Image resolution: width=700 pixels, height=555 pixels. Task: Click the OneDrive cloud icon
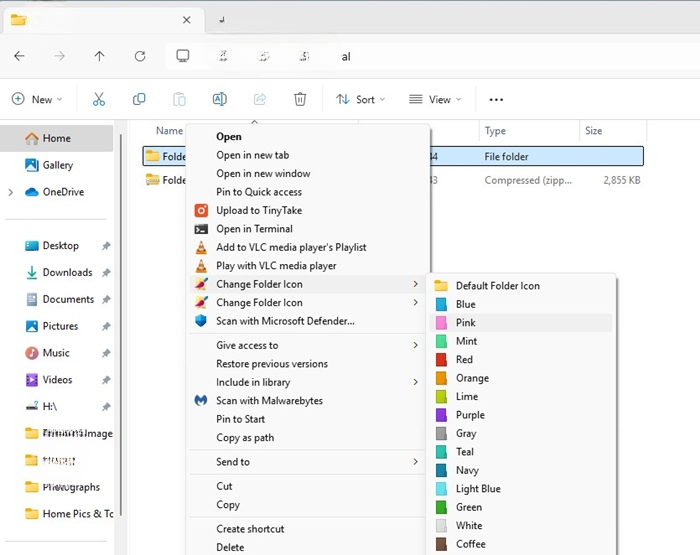click(32, 192)
